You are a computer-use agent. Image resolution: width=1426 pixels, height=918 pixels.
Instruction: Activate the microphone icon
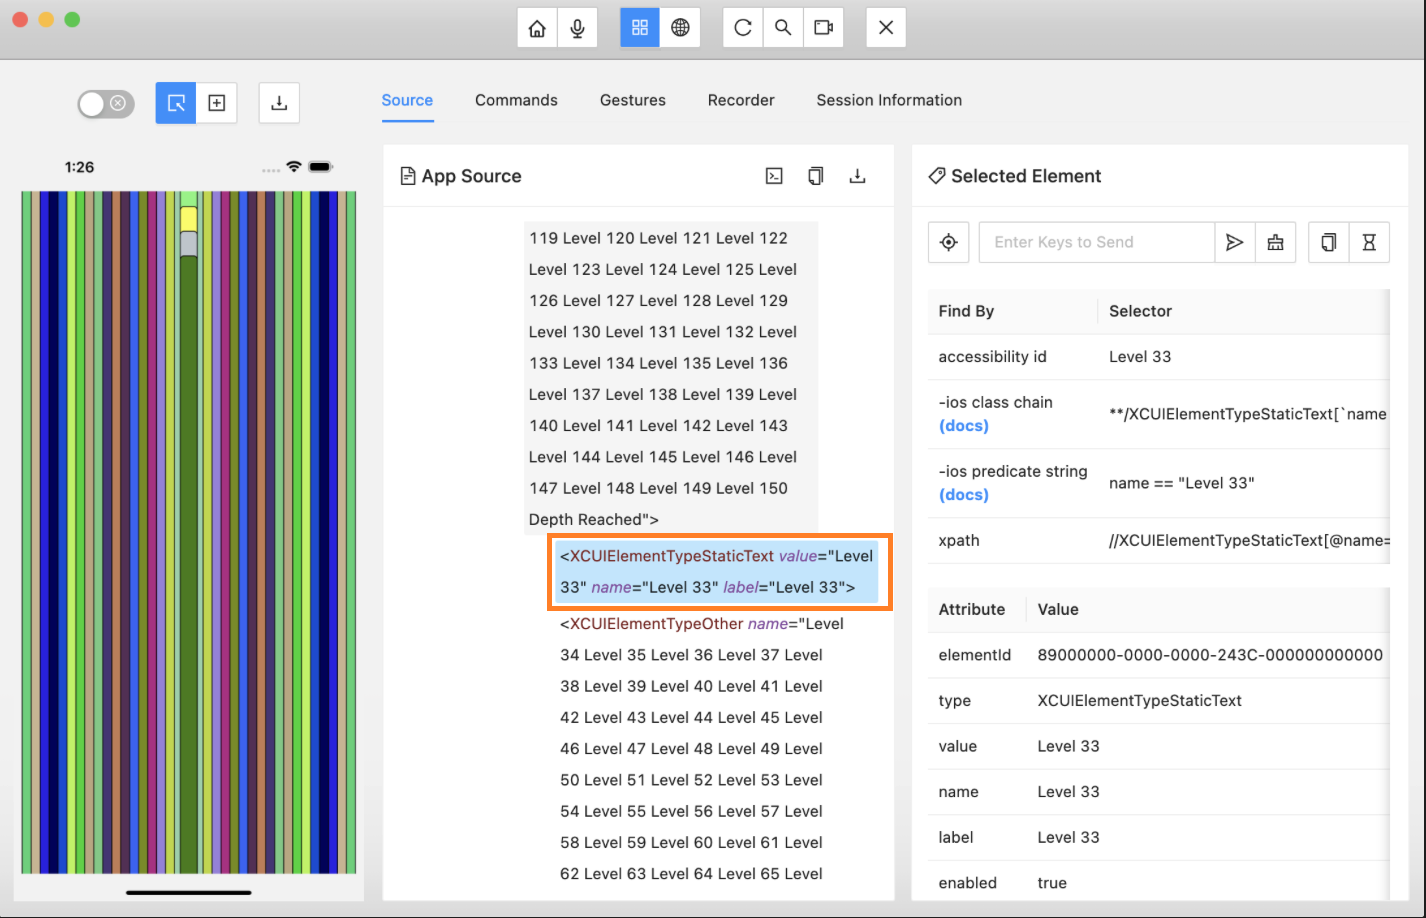pos(577,27)
